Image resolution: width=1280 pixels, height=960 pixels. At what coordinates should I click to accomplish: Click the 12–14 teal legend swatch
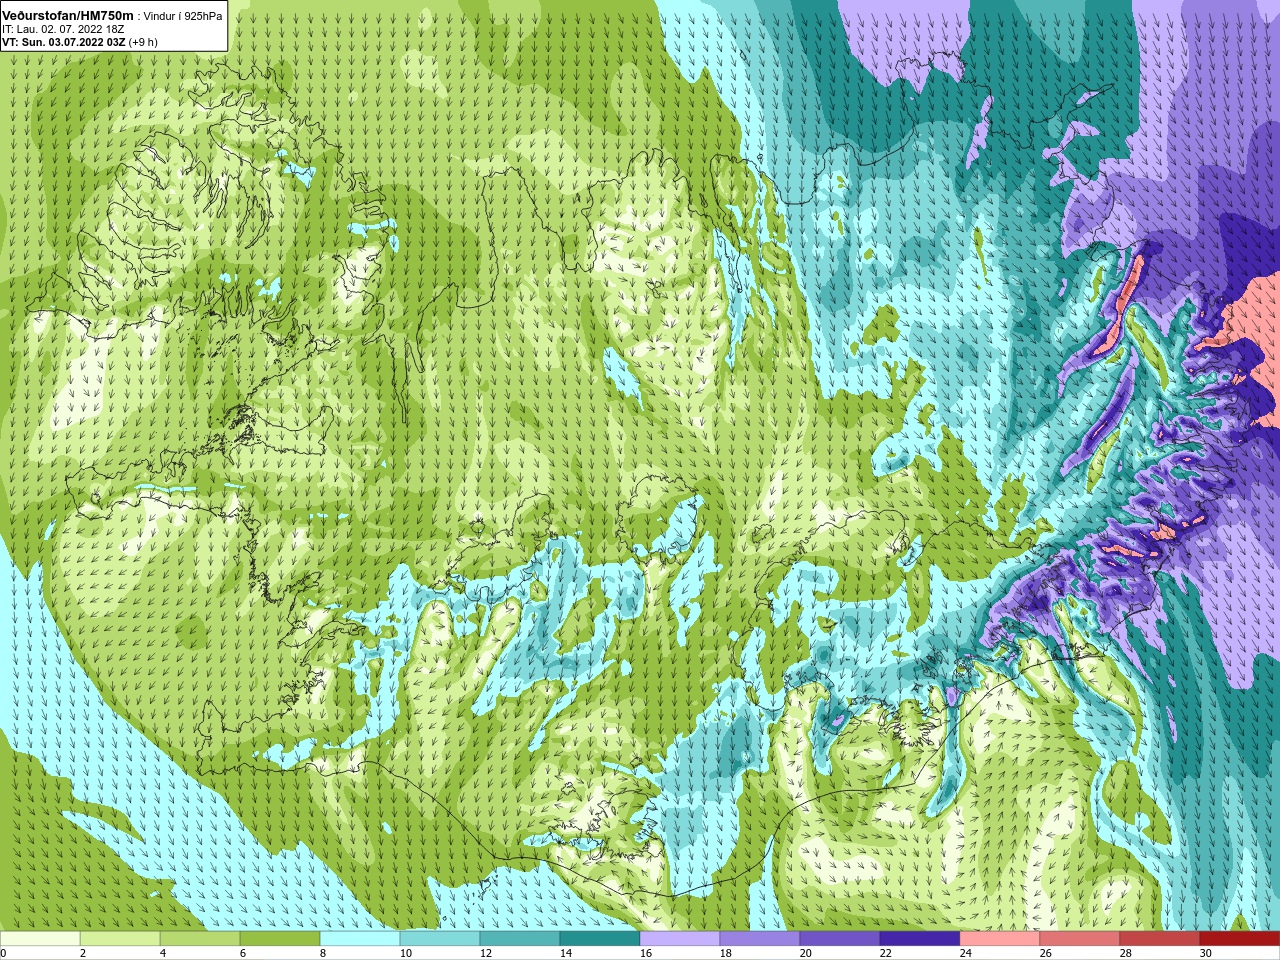(x=520, y=938)
